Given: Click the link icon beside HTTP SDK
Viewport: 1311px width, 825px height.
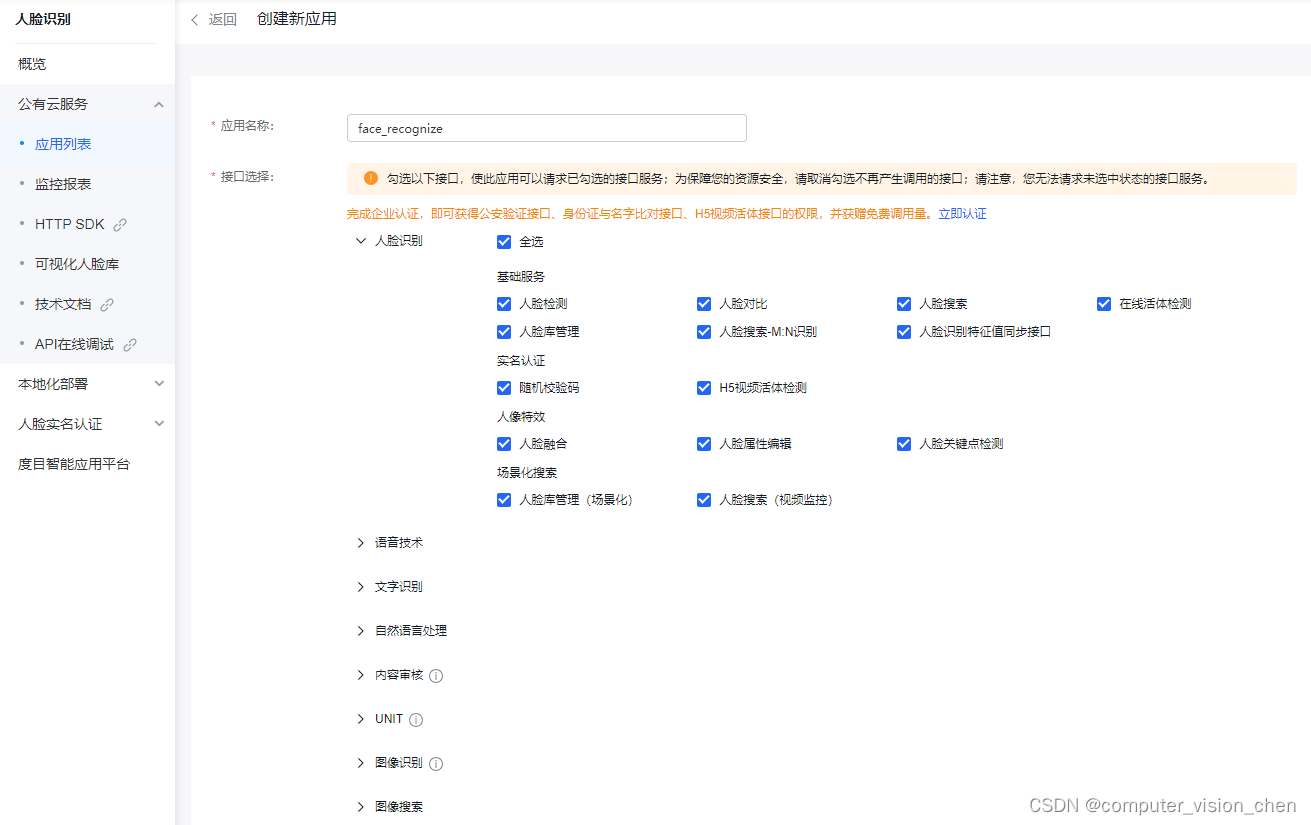Looking at the screenshot, I should pos(120,225).
